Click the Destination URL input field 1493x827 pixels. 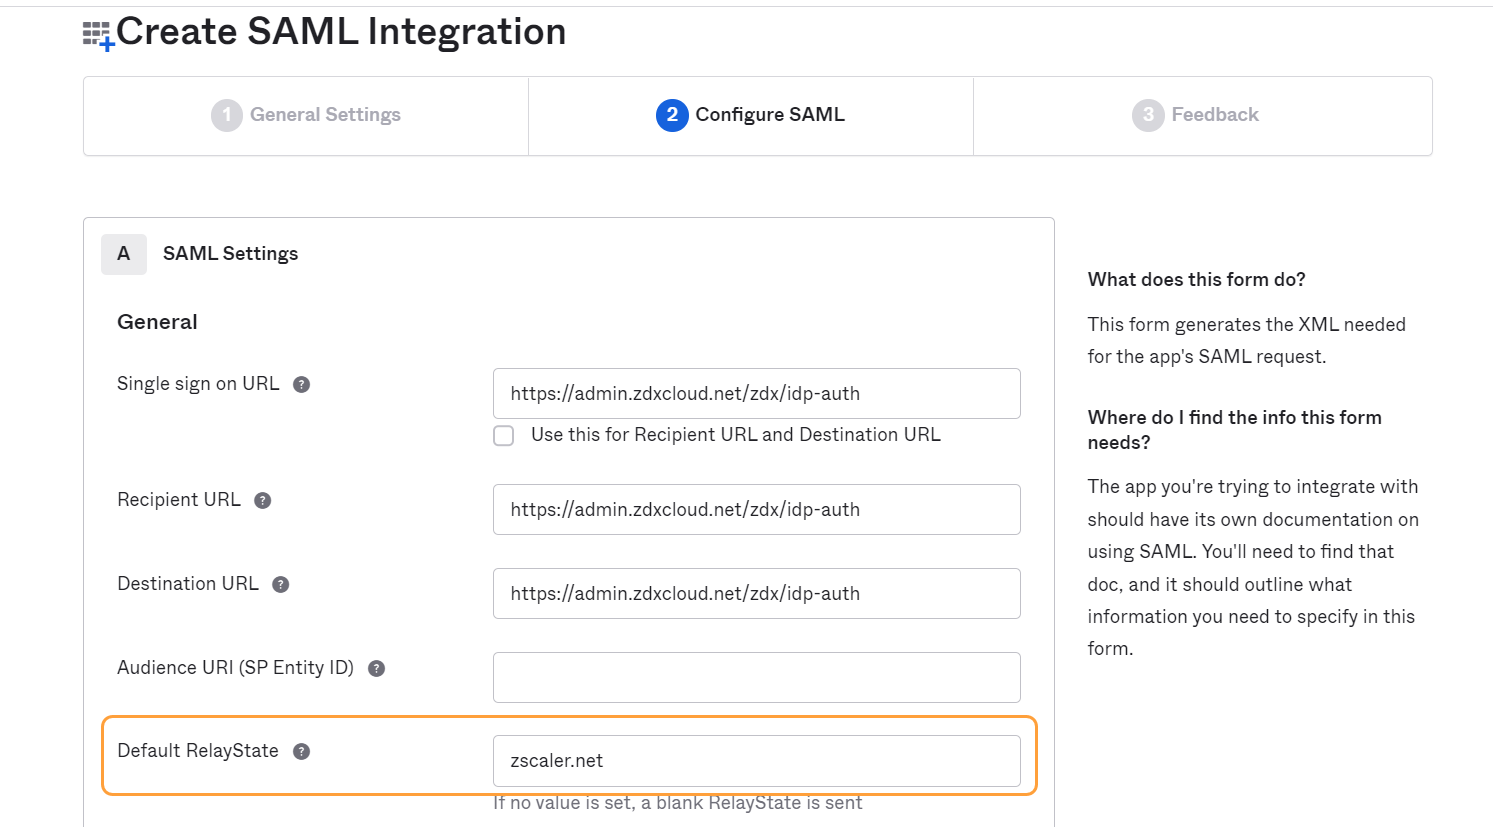coord(756,593)
